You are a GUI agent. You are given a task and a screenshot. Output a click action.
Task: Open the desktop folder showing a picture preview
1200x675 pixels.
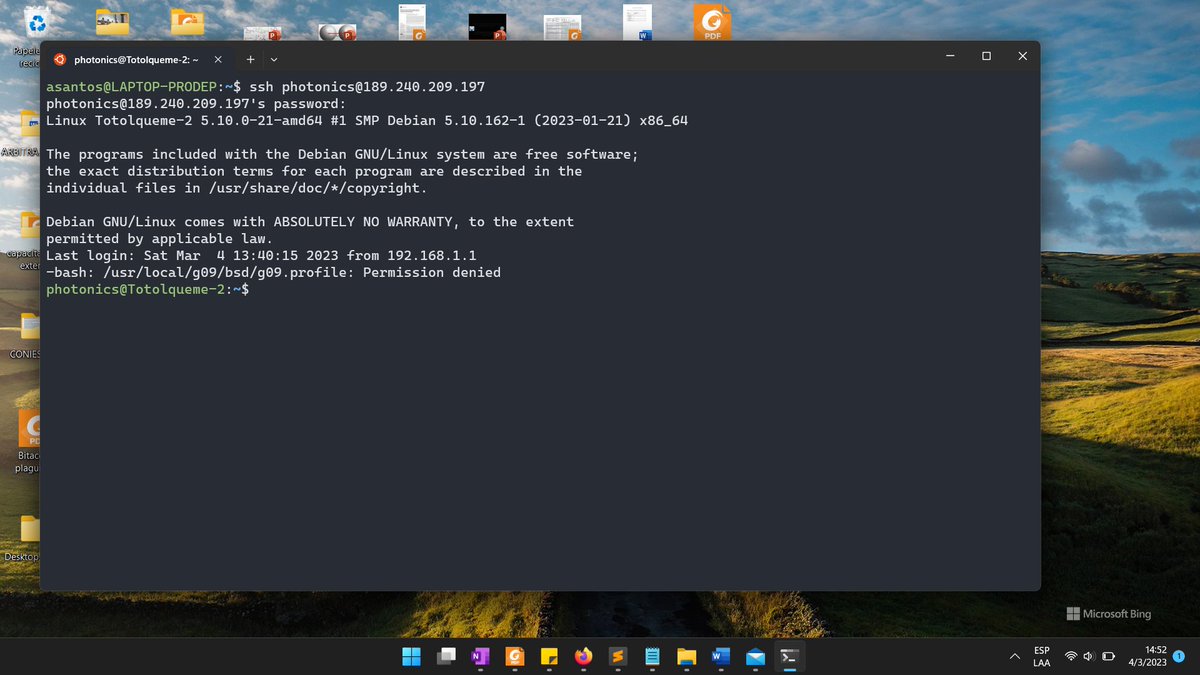click(112, 21)
